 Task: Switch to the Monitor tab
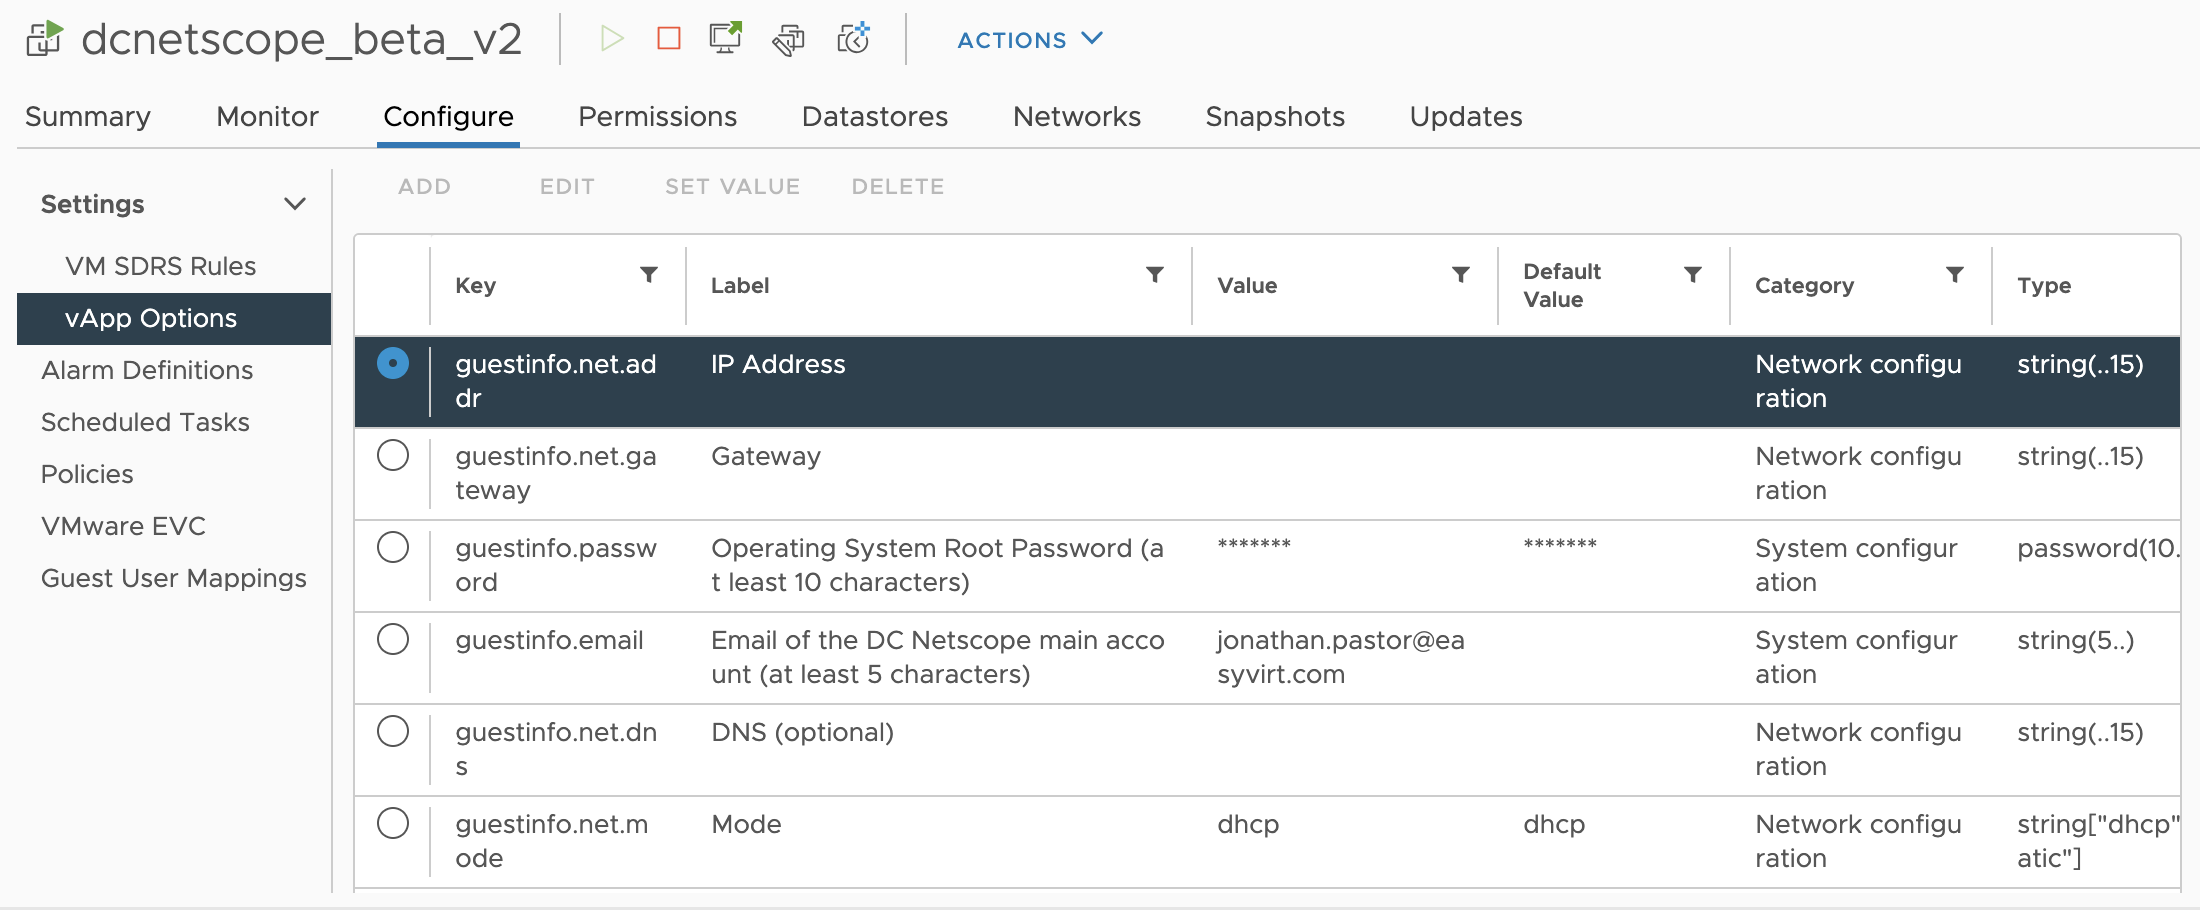tap(267, 117)
